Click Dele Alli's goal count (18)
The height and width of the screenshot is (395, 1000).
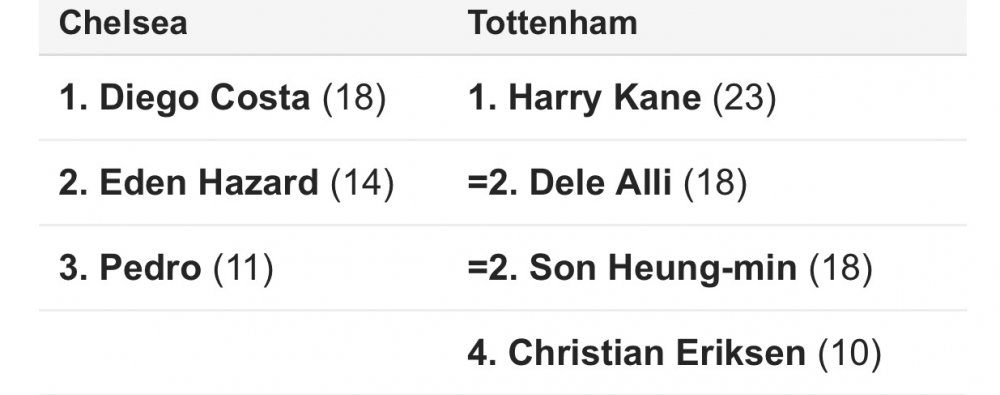tap(715, 184)
